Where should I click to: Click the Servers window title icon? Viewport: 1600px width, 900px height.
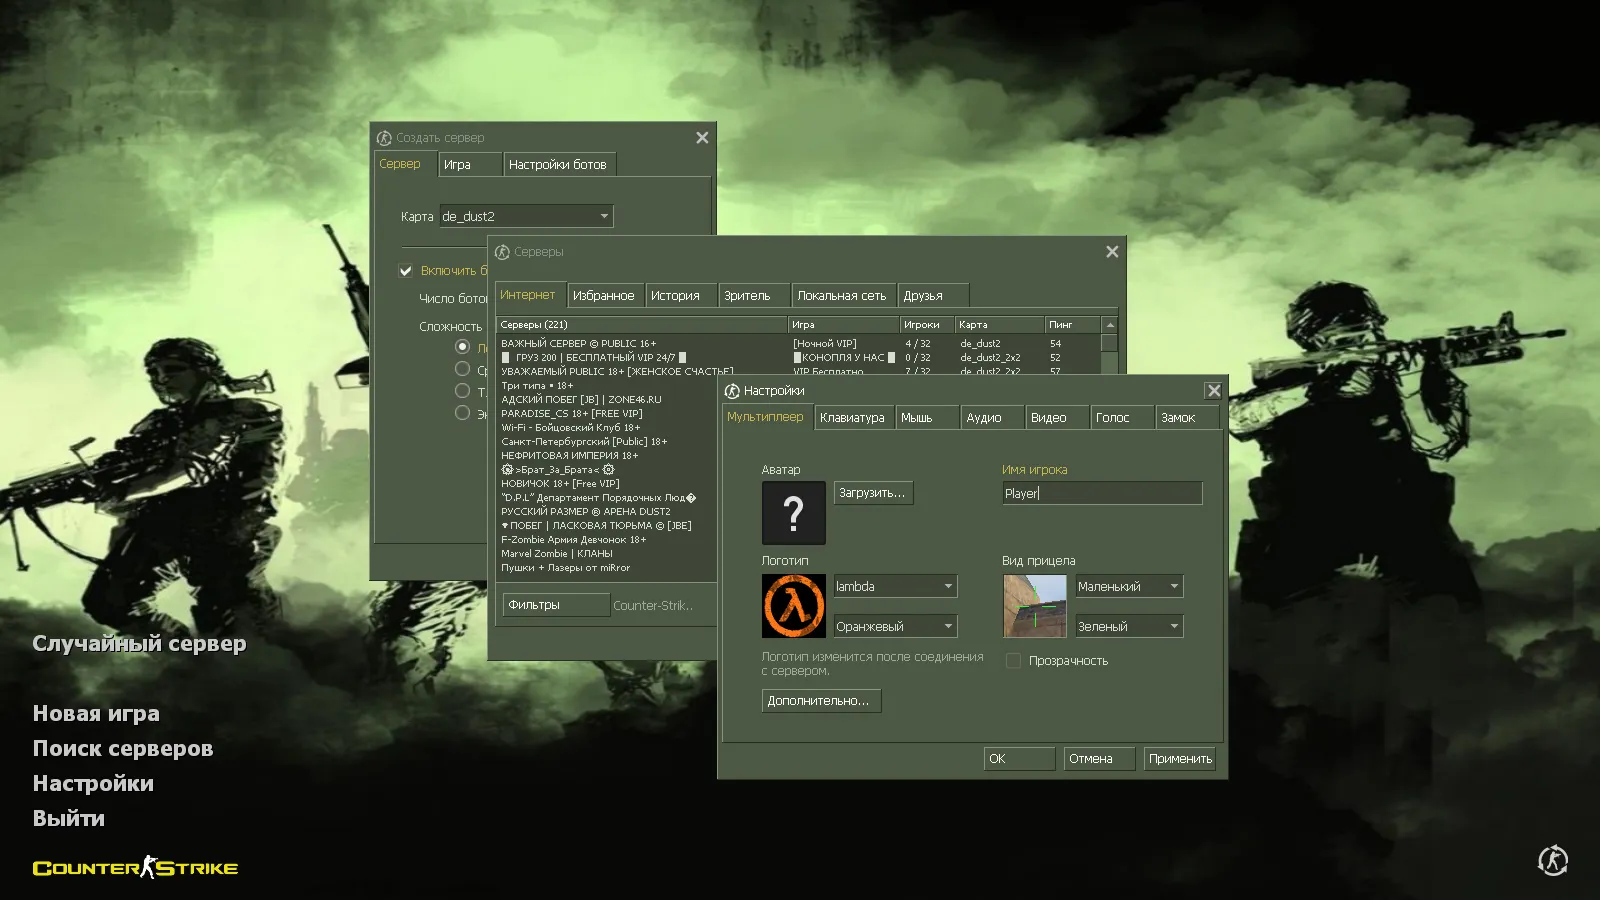tap(502, 252)
